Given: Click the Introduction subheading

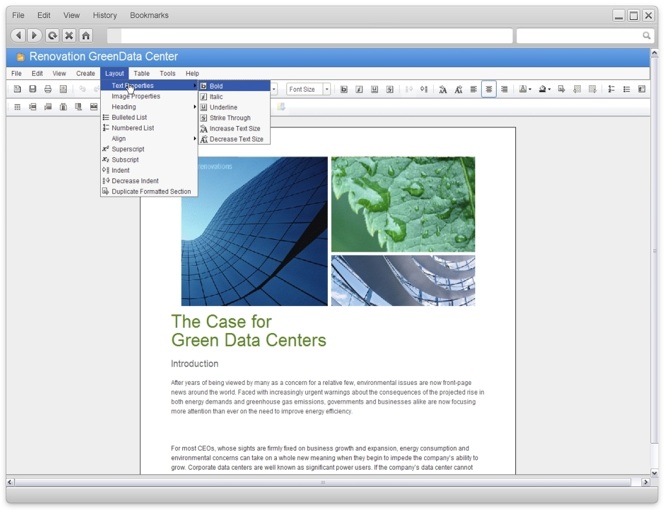Looking at the screenshot, I should (x=194, y=364).
